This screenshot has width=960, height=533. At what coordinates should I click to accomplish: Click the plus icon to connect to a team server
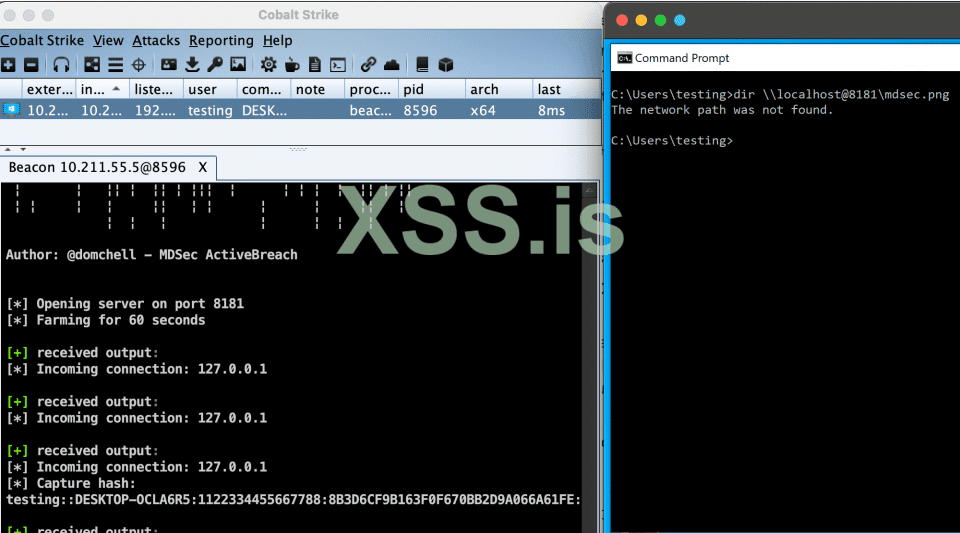[x=8, y=65]
